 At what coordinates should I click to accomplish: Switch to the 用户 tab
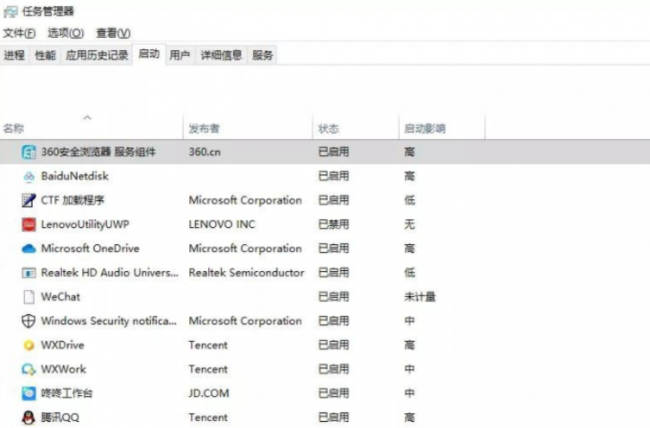coord(180,55)
